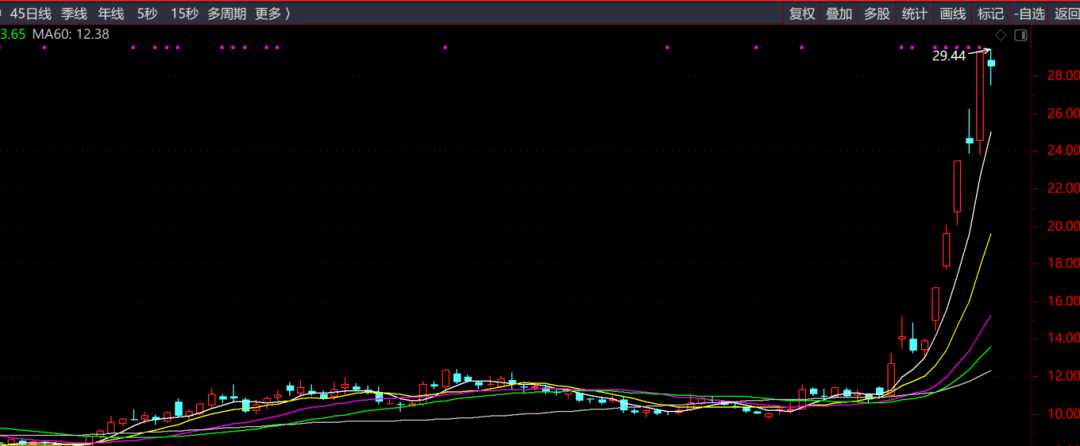1080x446 pixels.
Task: Click the MA60: 12.38 indicator label
Action: pyautogui.click(x=71, y=34)
